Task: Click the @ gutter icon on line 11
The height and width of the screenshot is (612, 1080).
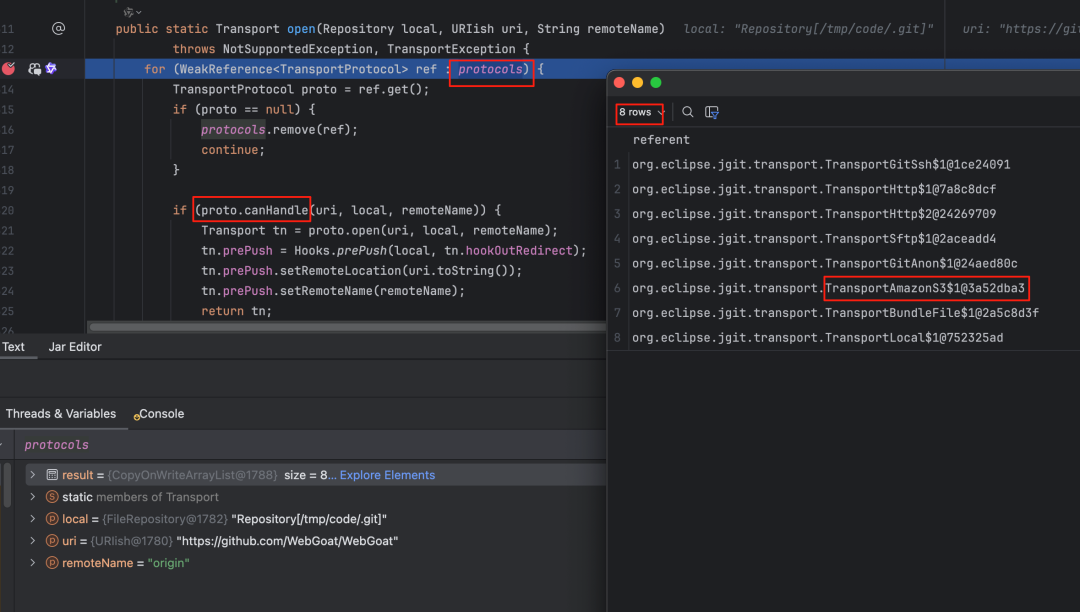Action: [x=59, y=29]
